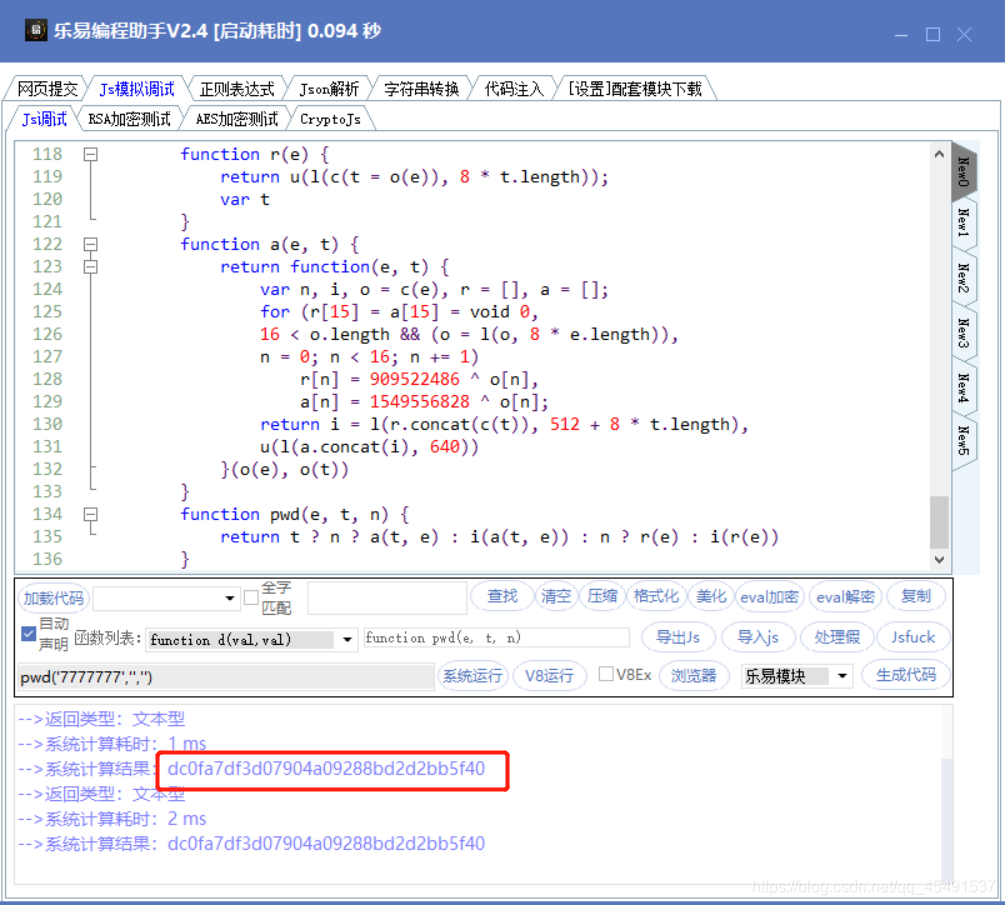Select the New2 side tab
1005x905 pixels.
click(x=963, y=278)
